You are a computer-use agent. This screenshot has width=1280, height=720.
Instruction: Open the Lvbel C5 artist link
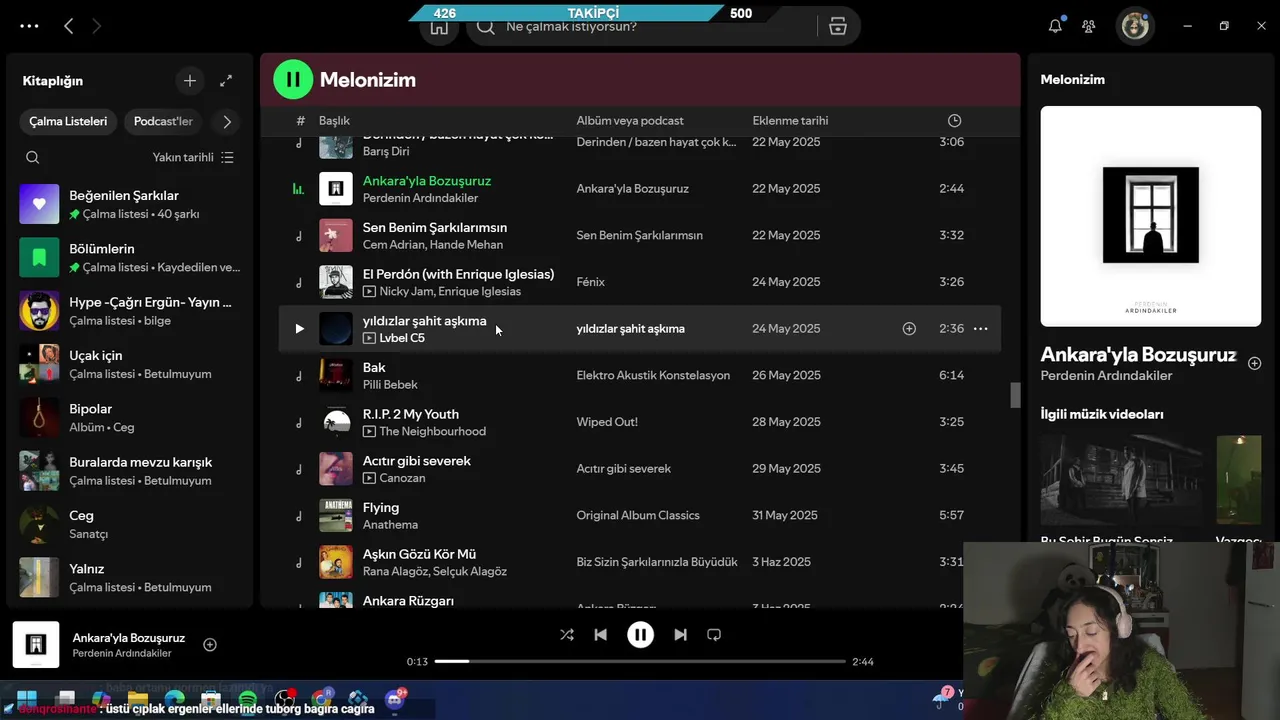click(x=402, y=338)
